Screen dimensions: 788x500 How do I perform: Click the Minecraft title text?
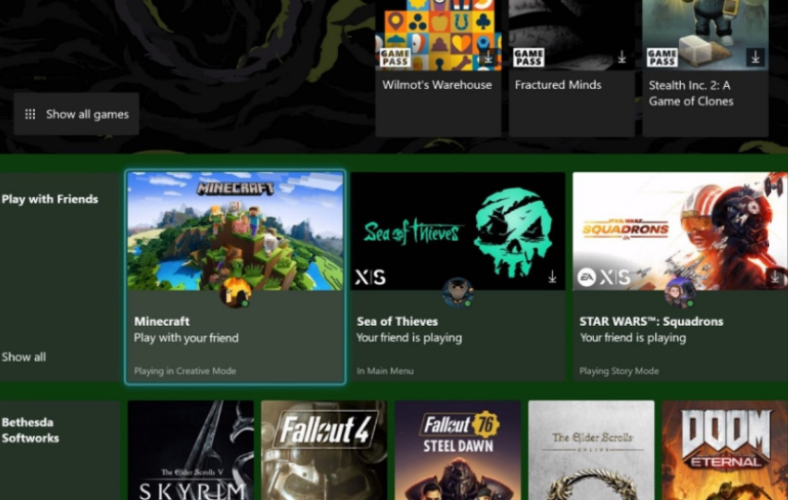(162, 321)
